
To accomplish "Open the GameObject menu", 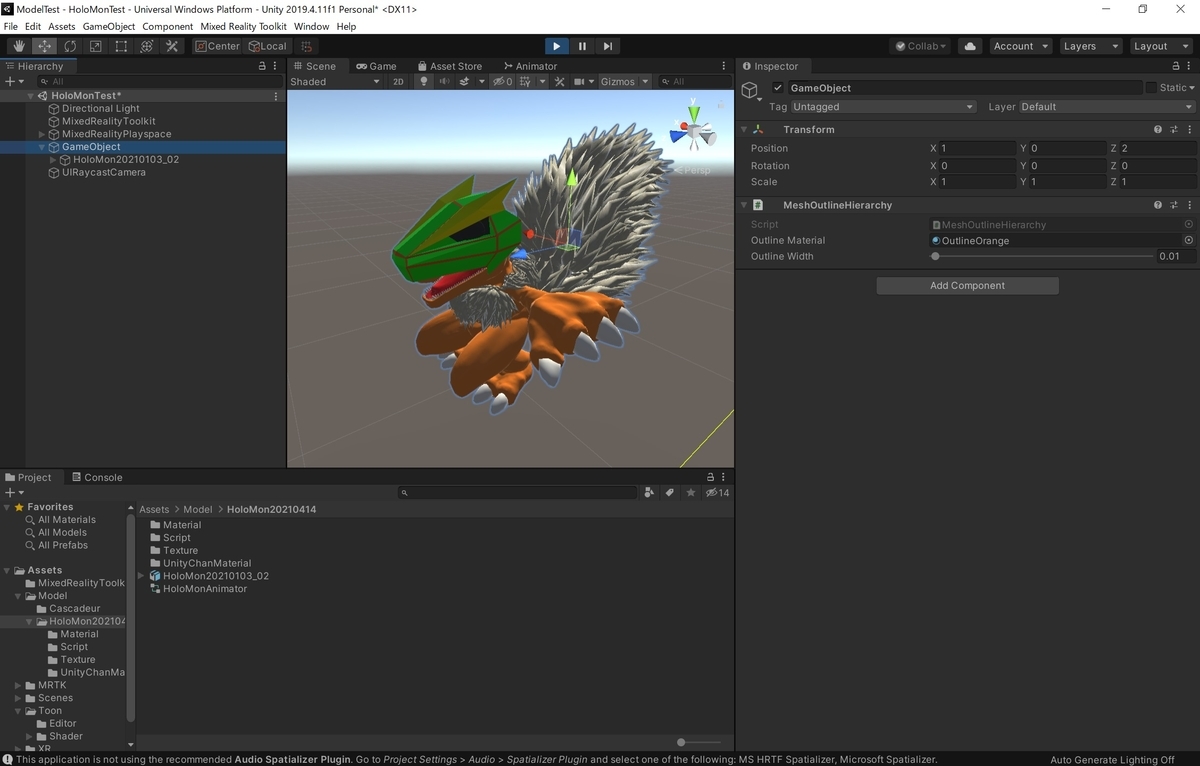I will point(108,27).
